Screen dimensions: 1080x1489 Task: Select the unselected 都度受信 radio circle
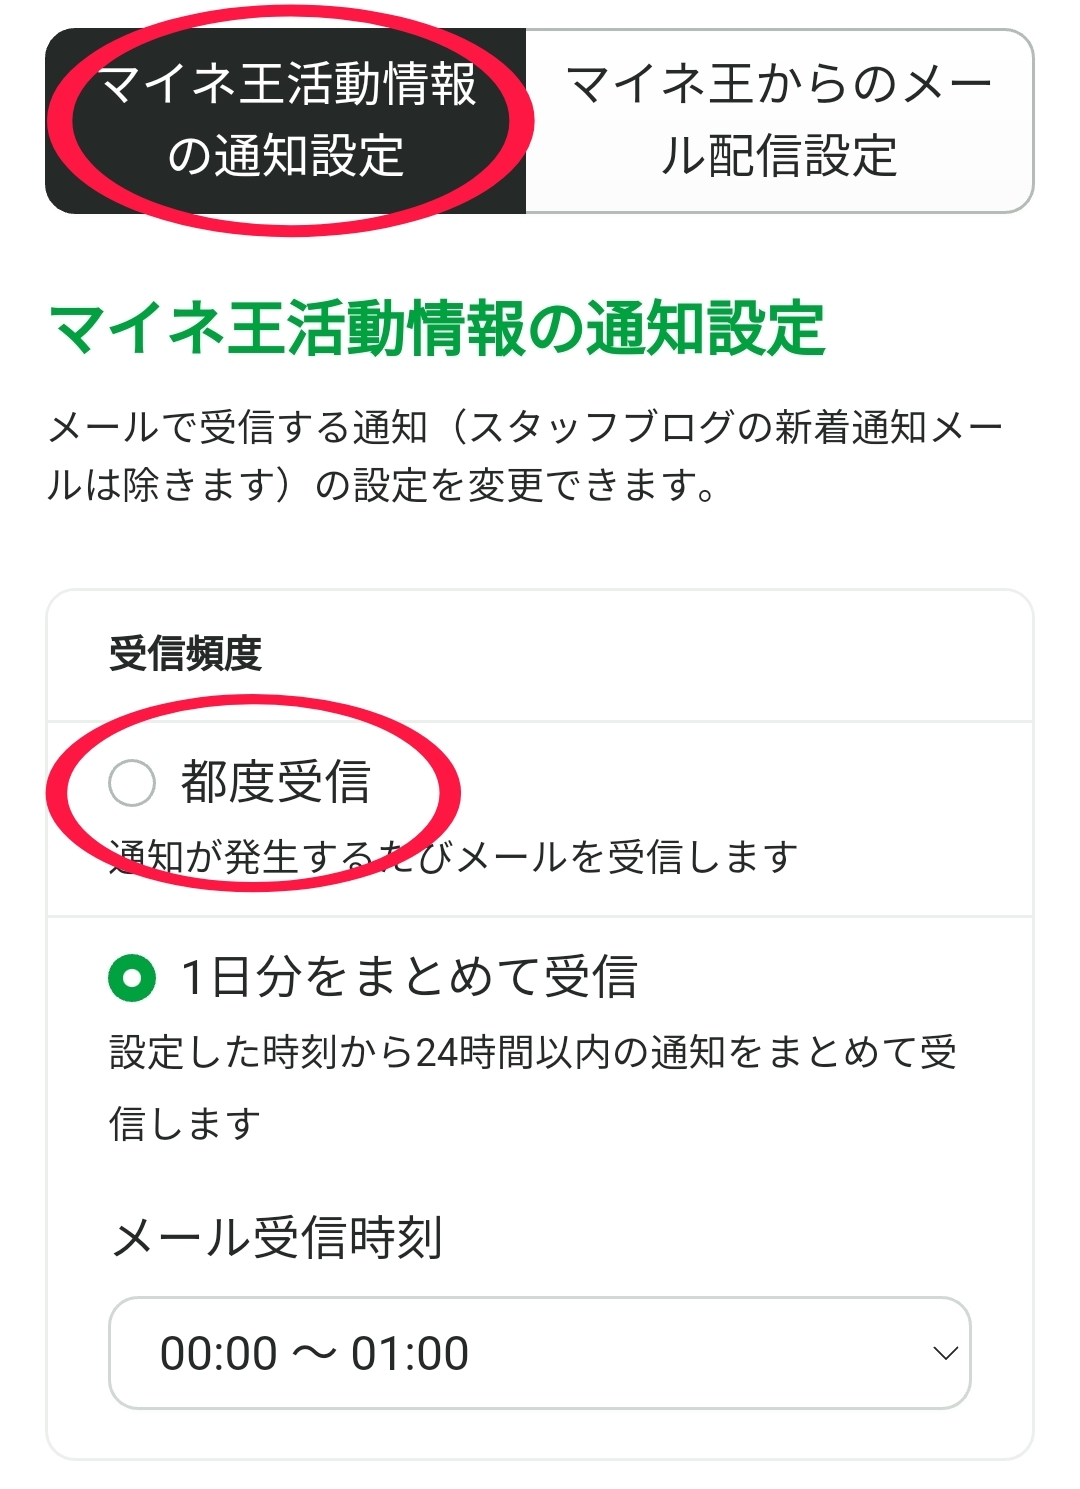132,782
